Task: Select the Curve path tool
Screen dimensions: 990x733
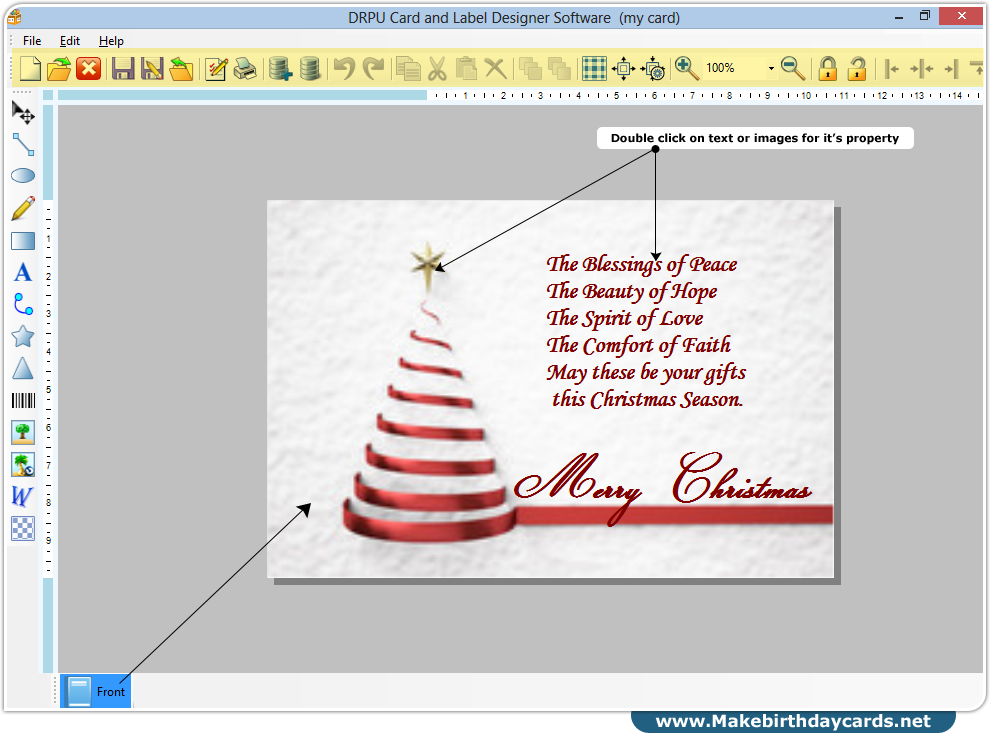Action: [x=23, y=304]
